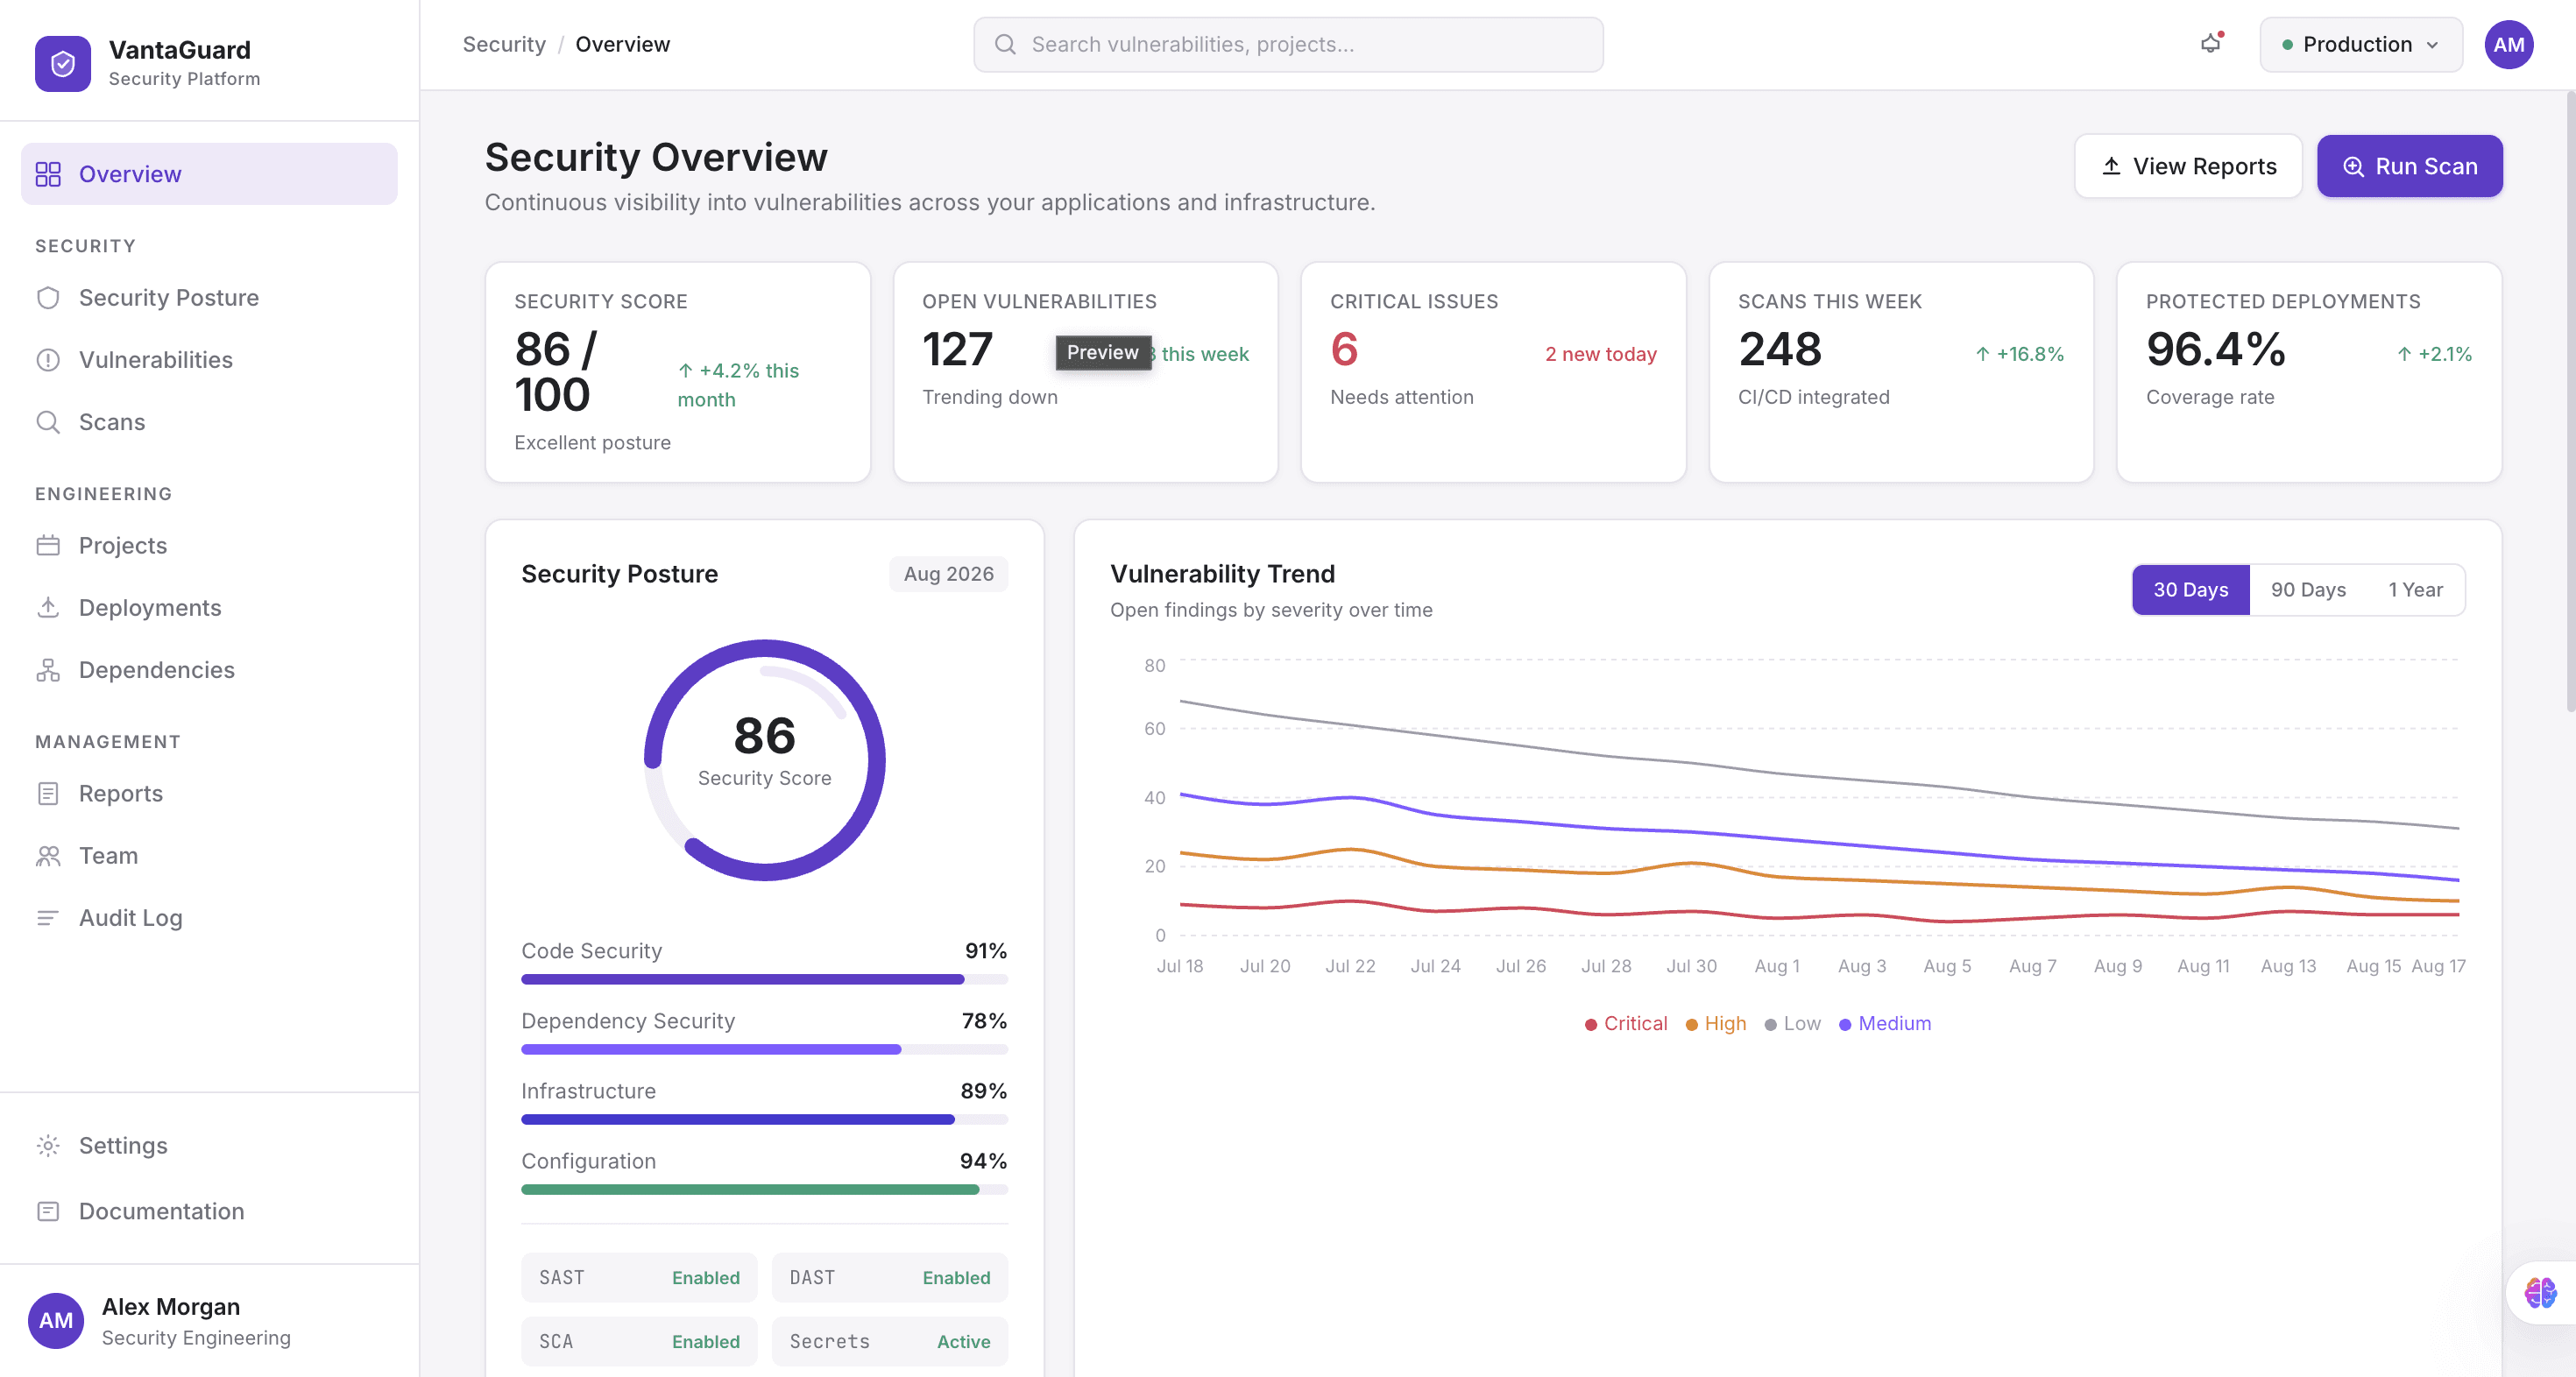Viewport: 2576px width, 1377px height.
Task: Click the SAST Enabled status tile
Action: (x=639, y=1278)
